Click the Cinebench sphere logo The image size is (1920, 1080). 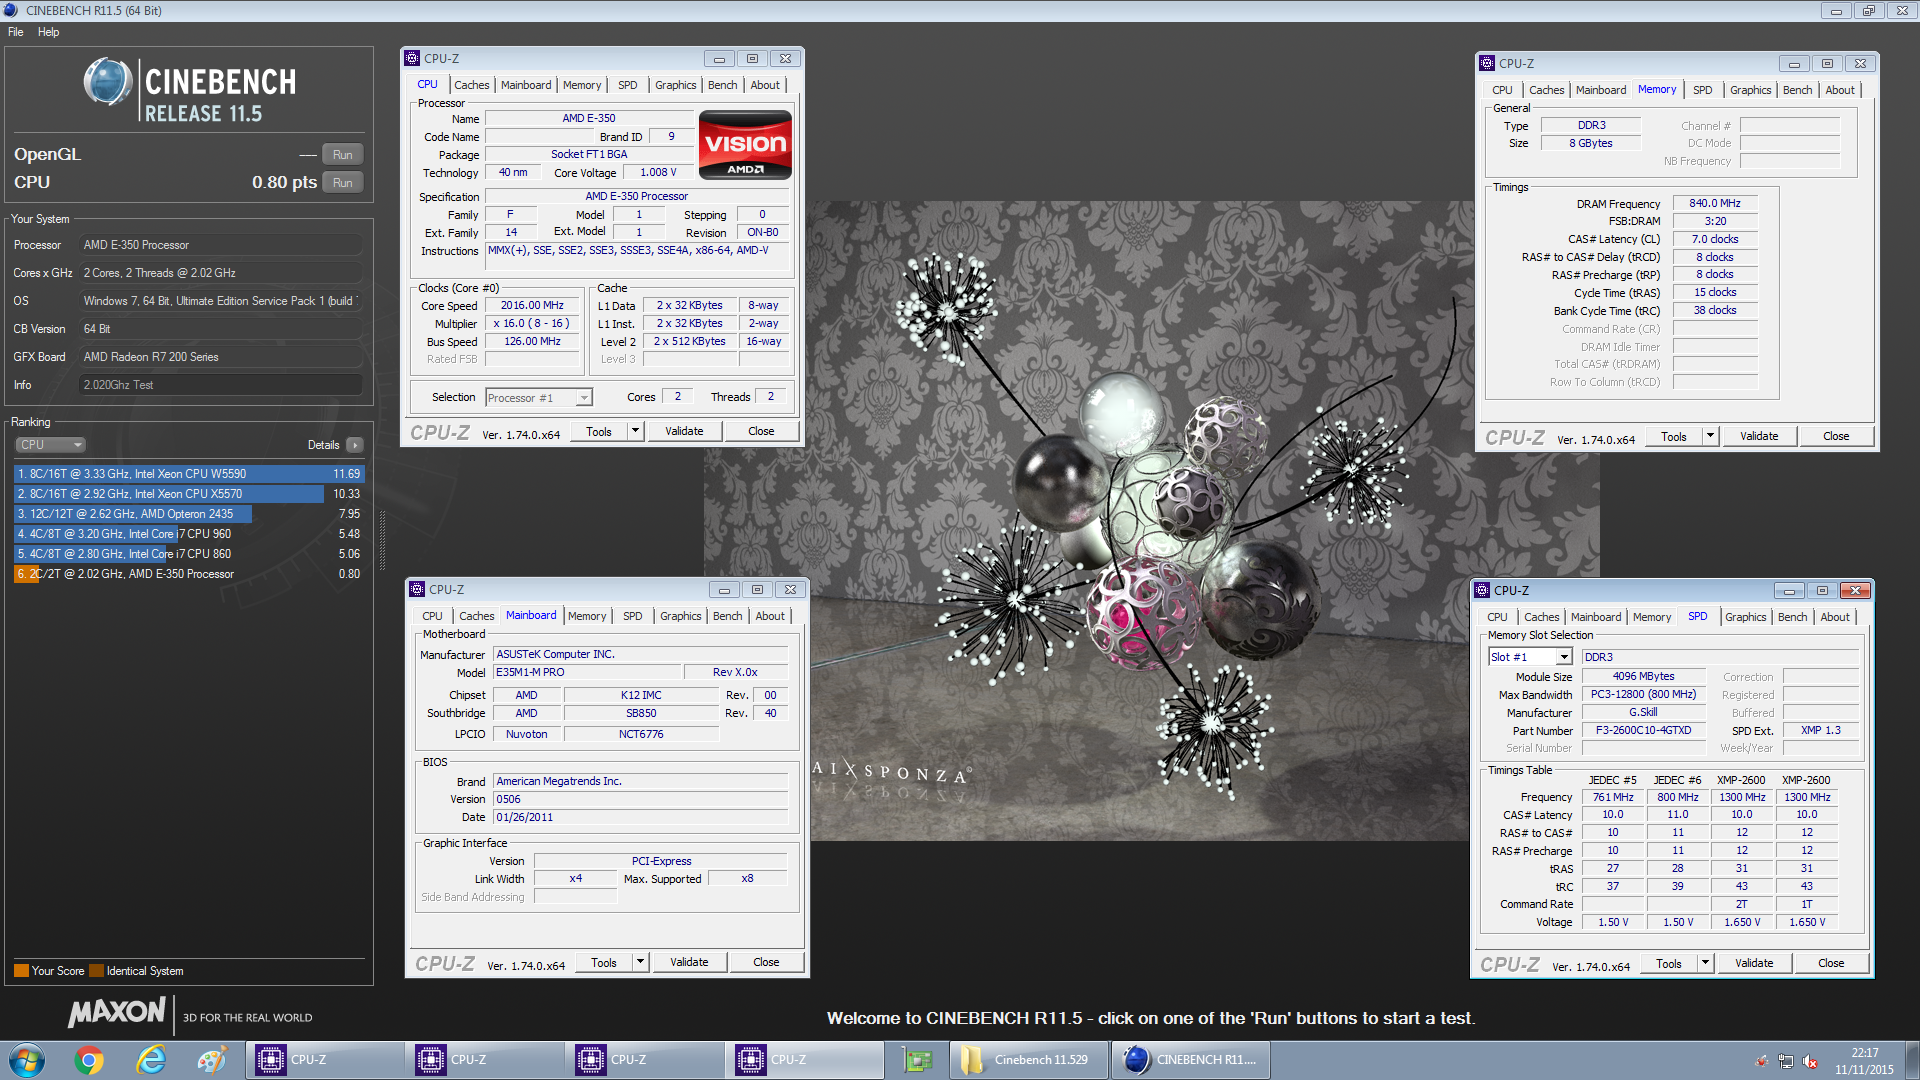108,82
